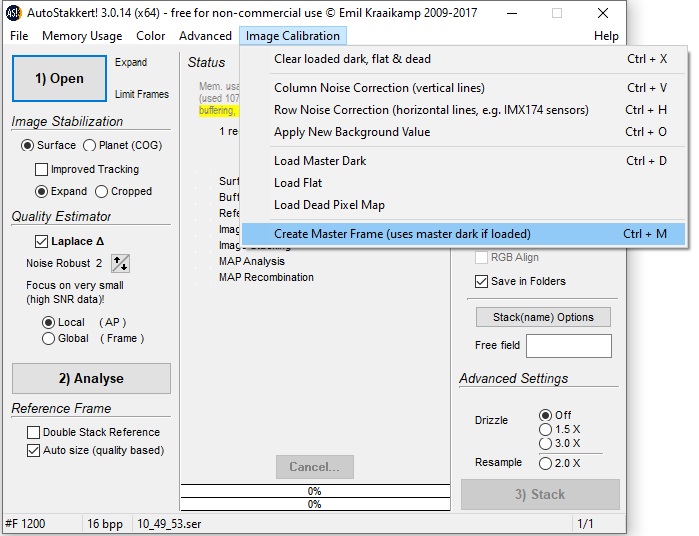Viewport: 699px width, 536px height.
Task: Click into the Free field text box
Action: point(568,346)
